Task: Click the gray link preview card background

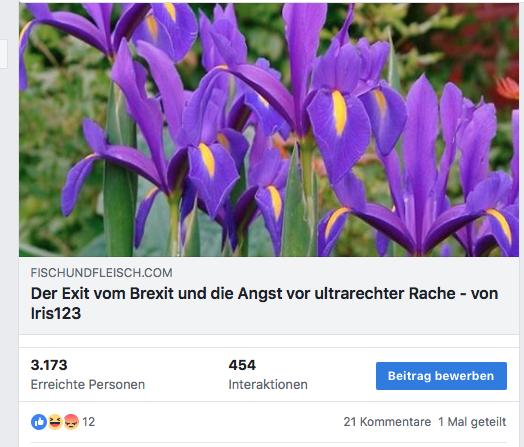Action: tap(269, 296)
